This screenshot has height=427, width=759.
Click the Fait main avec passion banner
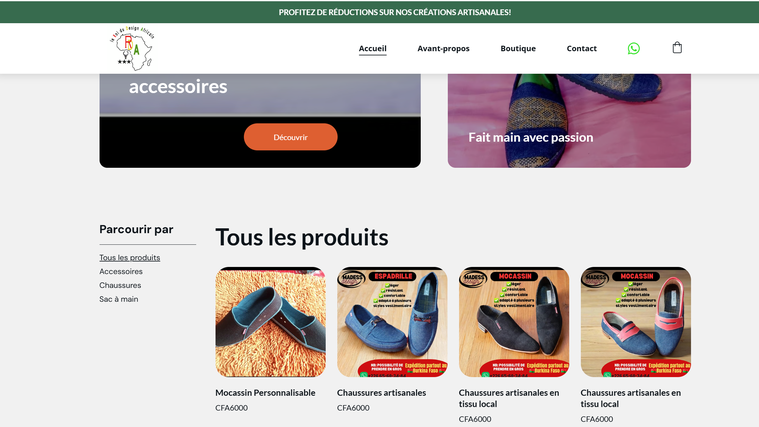coord(569,121)
